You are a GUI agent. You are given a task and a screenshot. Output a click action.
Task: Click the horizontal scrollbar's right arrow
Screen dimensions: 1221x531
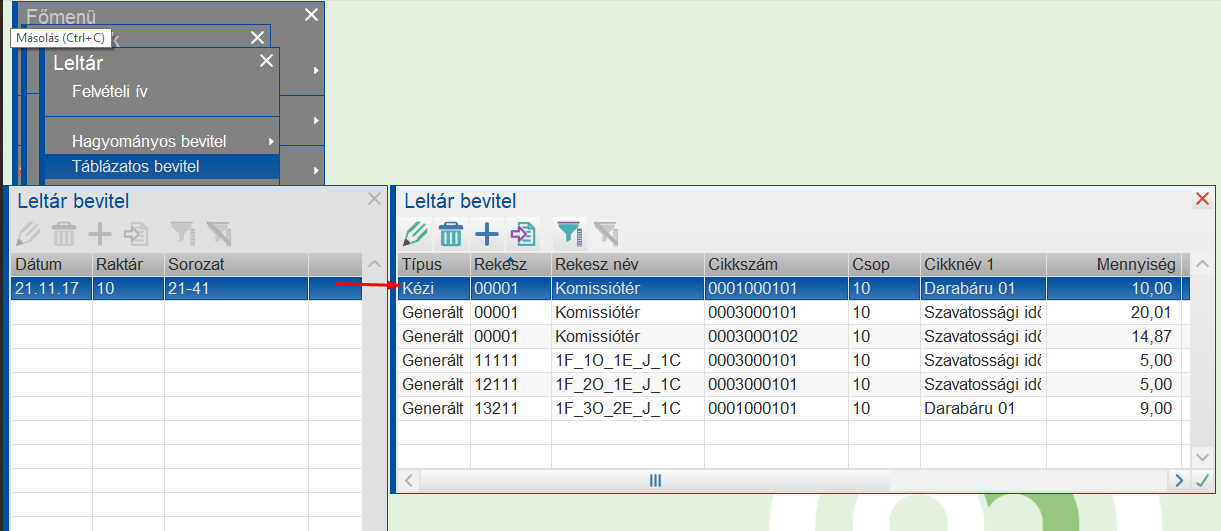[x=1179, y=481]
